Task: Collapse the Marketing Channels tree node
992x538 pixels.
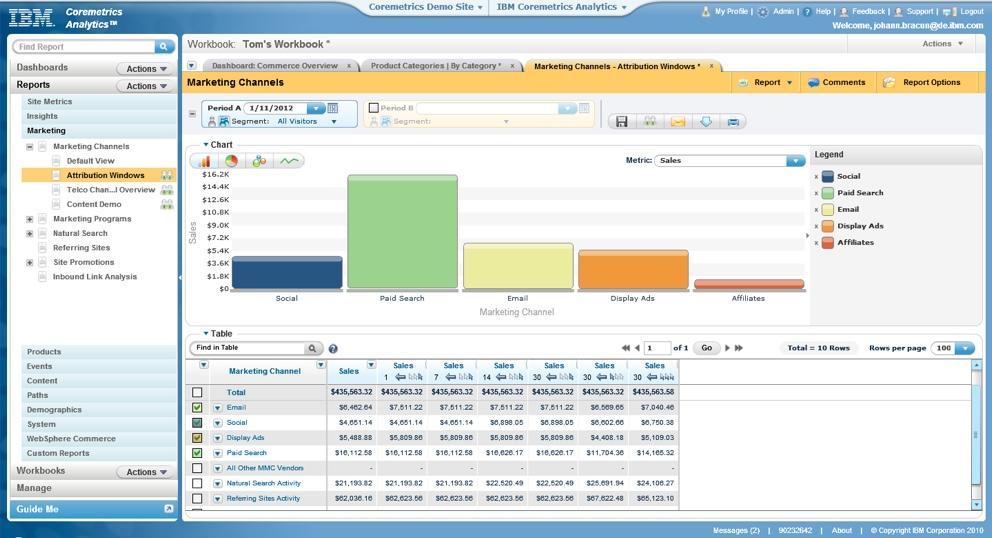Action: (29, 147)
